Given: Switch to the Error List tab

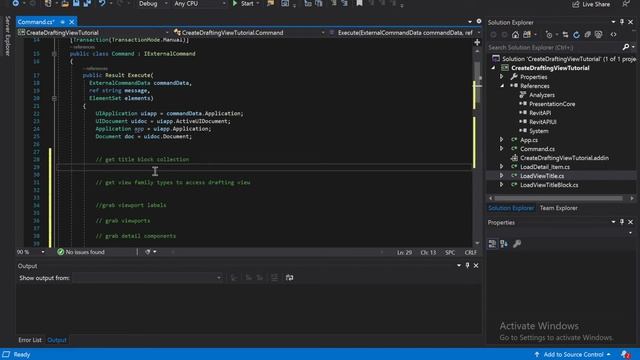Looking at the screenshot, I should 30,340.
